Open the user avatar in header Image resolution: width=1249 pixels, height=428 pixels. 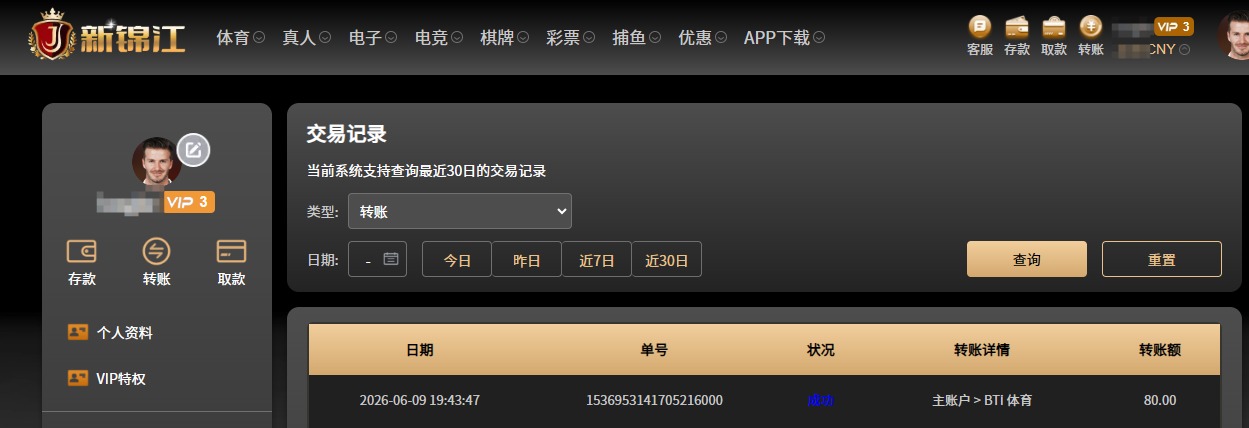[x=1234, y=36]
